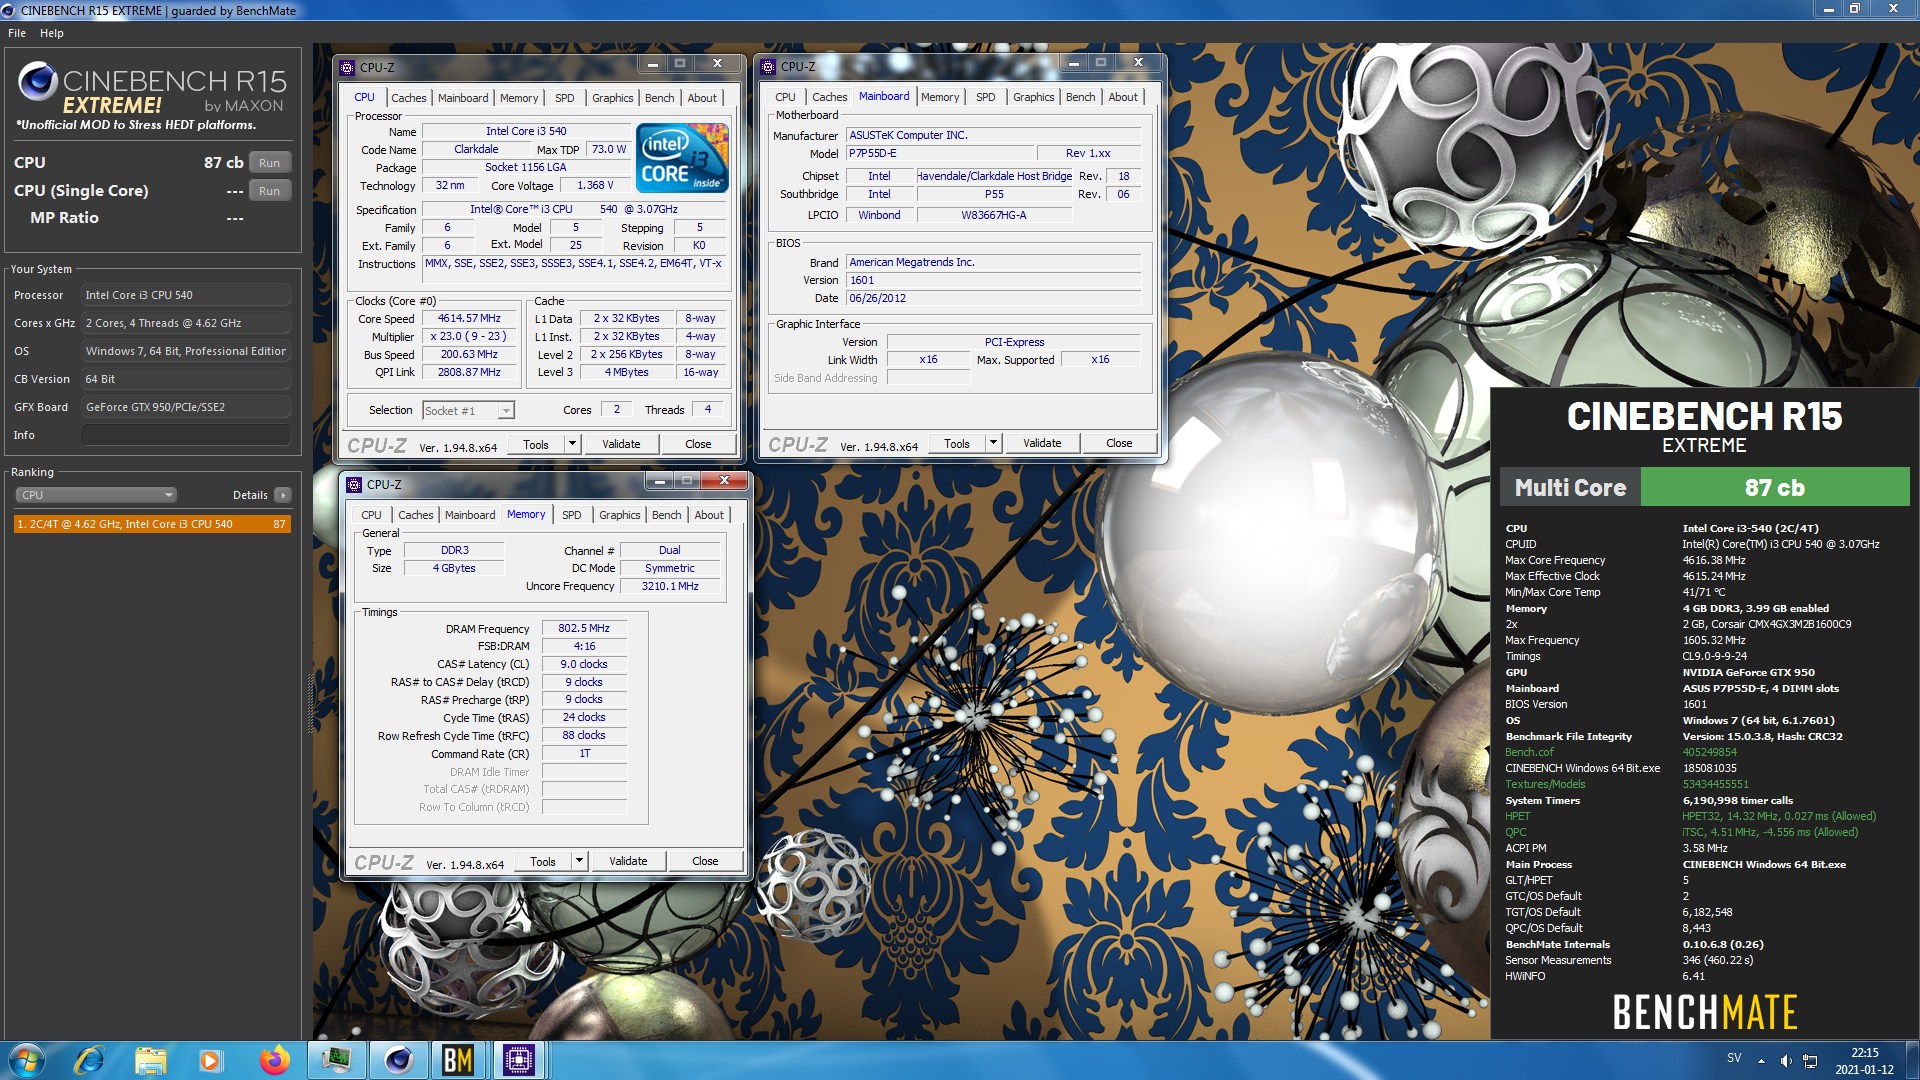Select Mainboard tab in CPU window
Image resolution: width=1920 pixels, height=1080 pixels.
(x=463, y=98)
